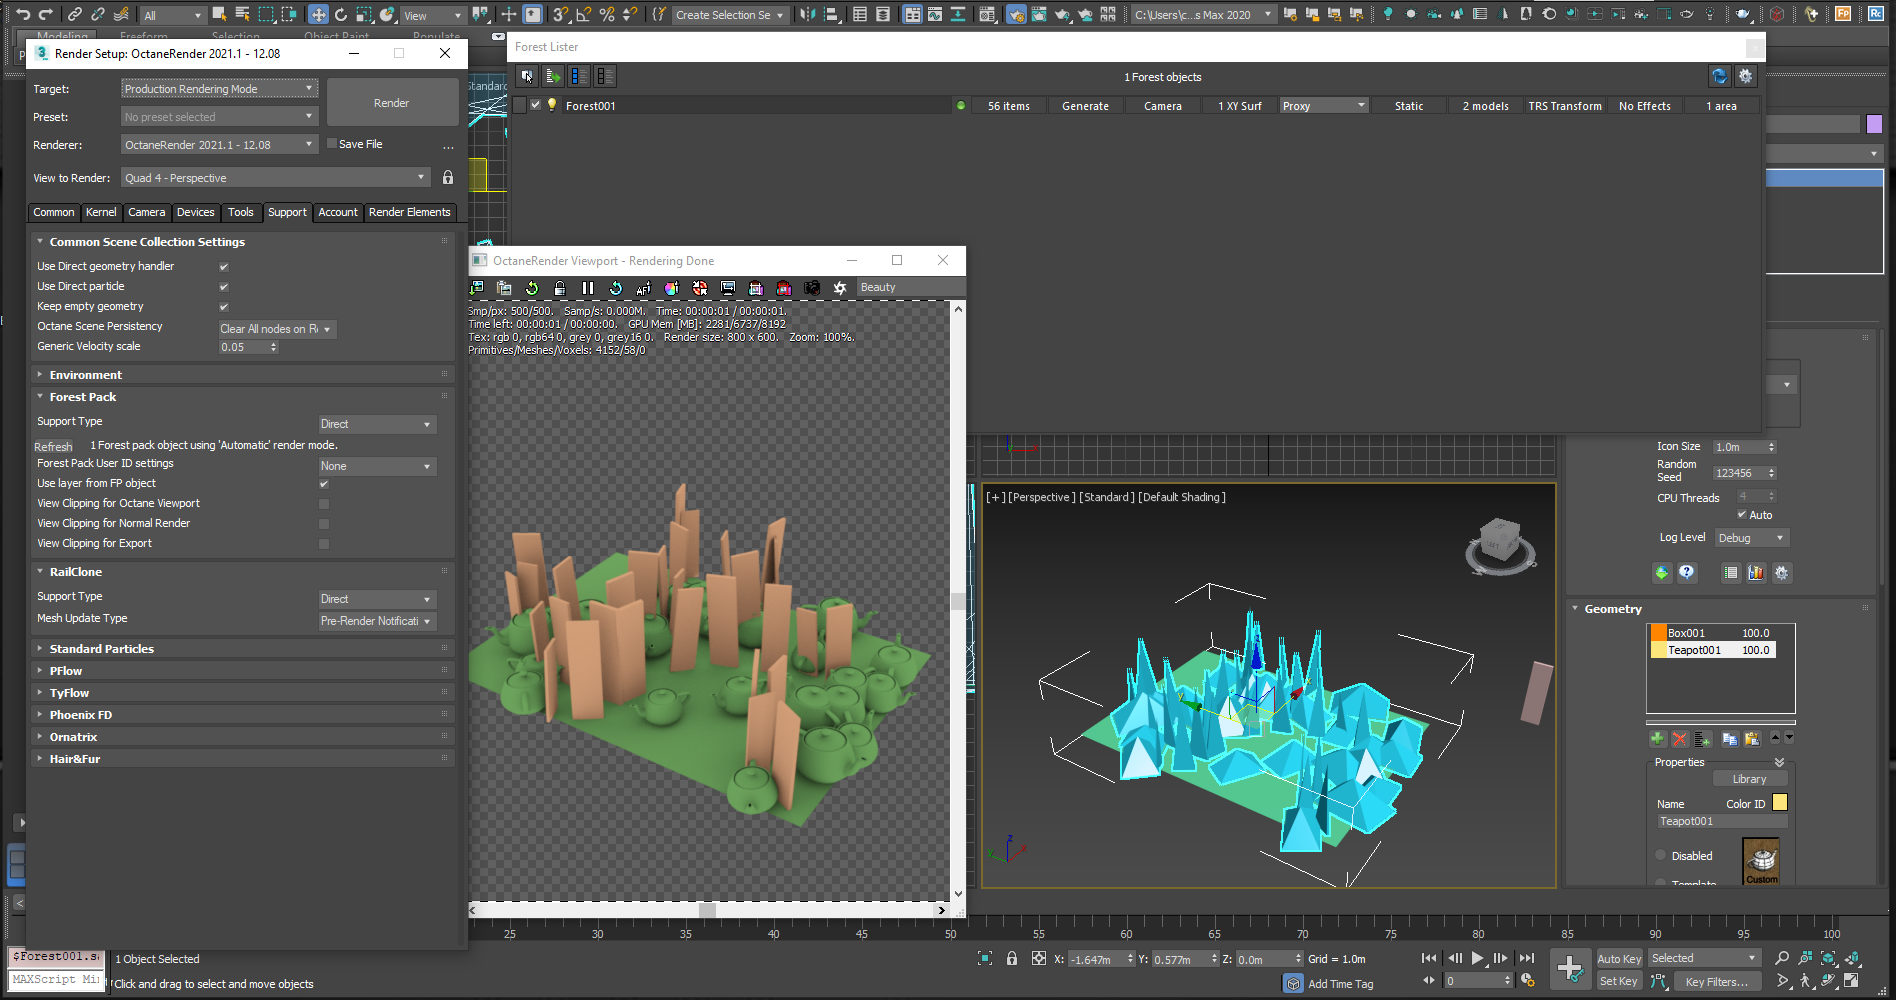
Task: Delete geometry item with the red X
Action: point(1680,739)
